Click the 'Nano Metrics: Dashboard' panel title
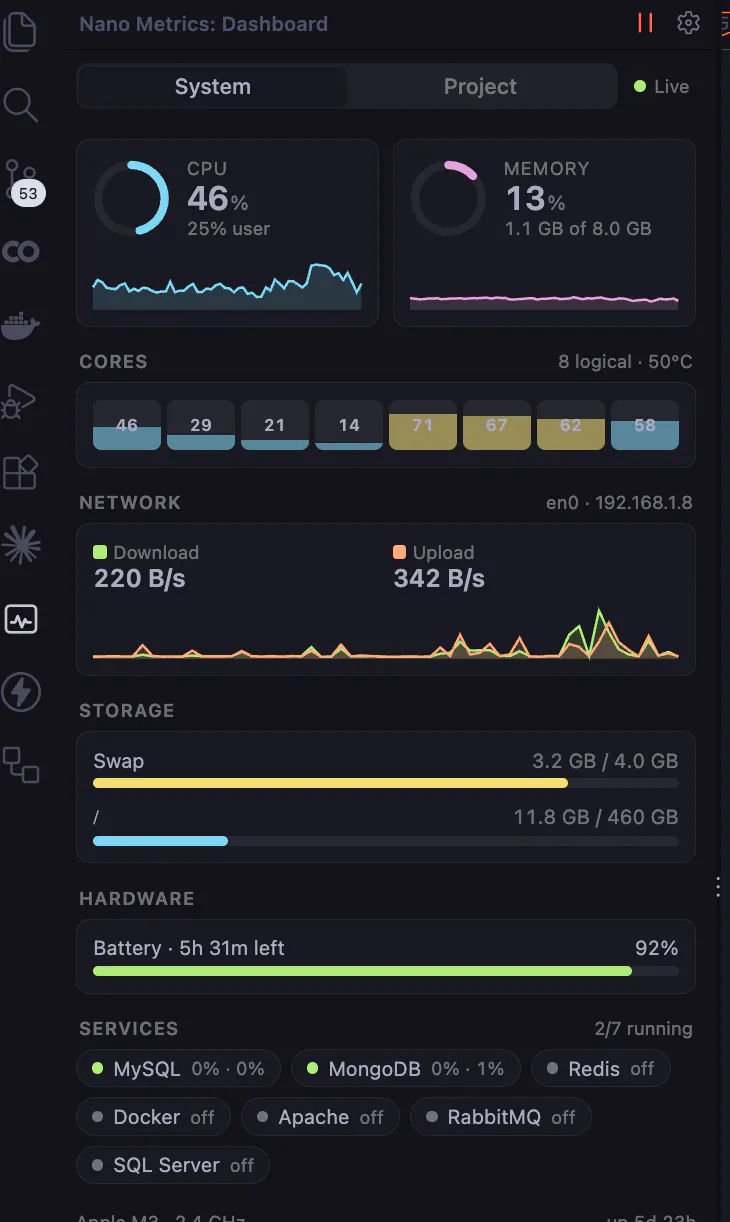This screenshot has width=730, height=1222. click(203, 24)
